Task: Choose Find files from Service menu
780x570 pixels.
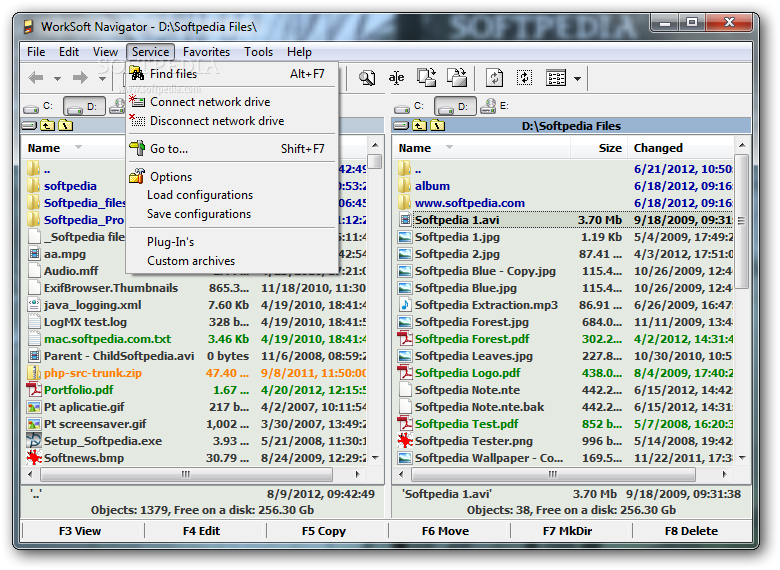Action: pos(232,74)
